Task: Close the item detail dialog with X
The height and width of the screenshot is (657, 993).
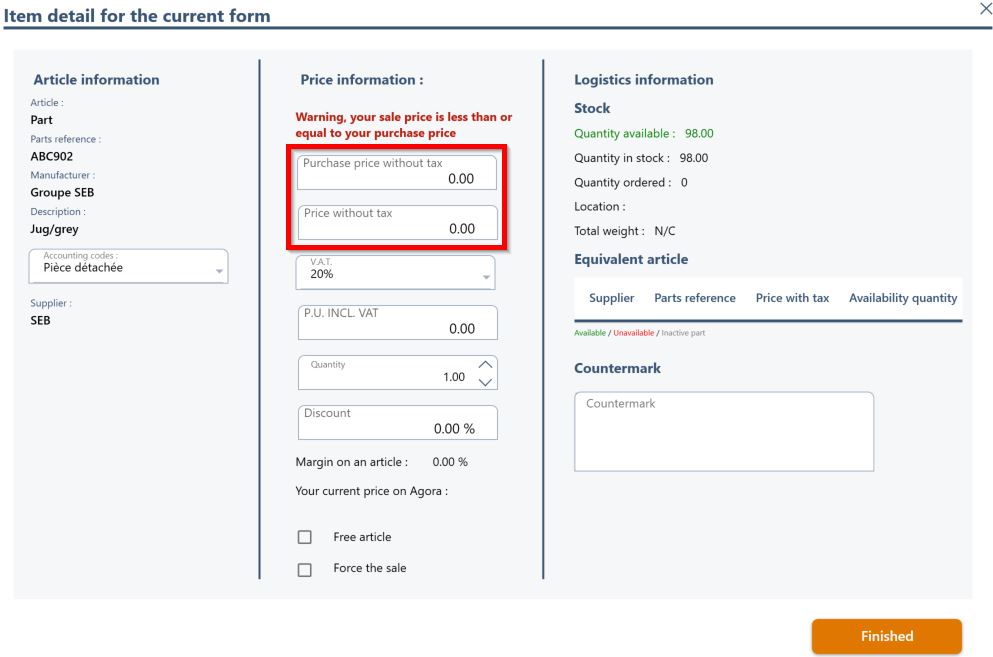Action: click(x=985, y=8)
